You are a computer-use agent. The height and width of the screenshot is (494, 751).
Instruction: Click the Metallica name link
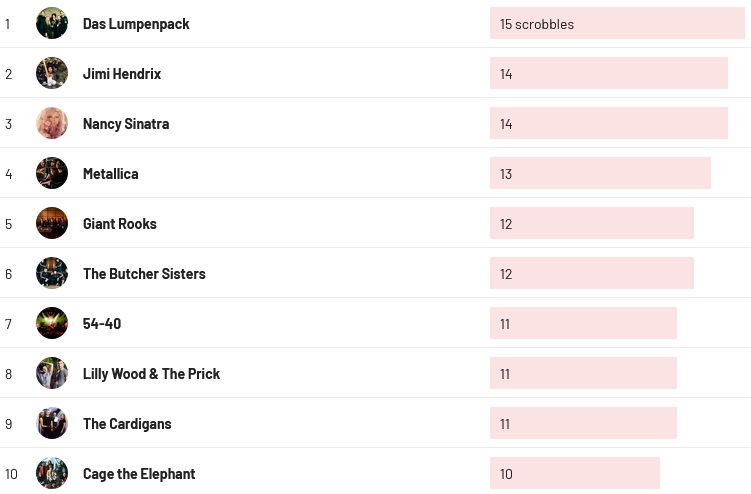pos(111,174)
